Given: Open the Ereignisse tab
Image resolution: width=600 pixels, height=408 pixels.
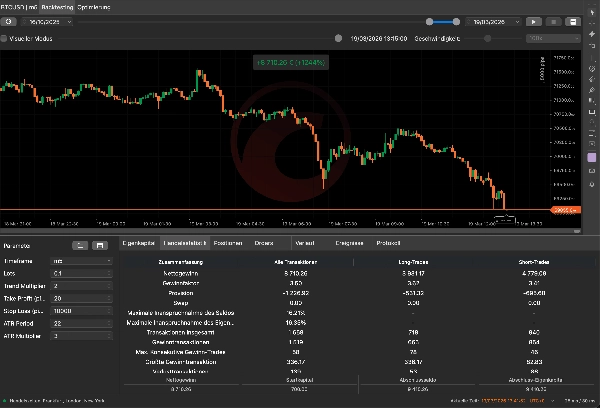Looking at the screenshot, I should click(349, 243).
